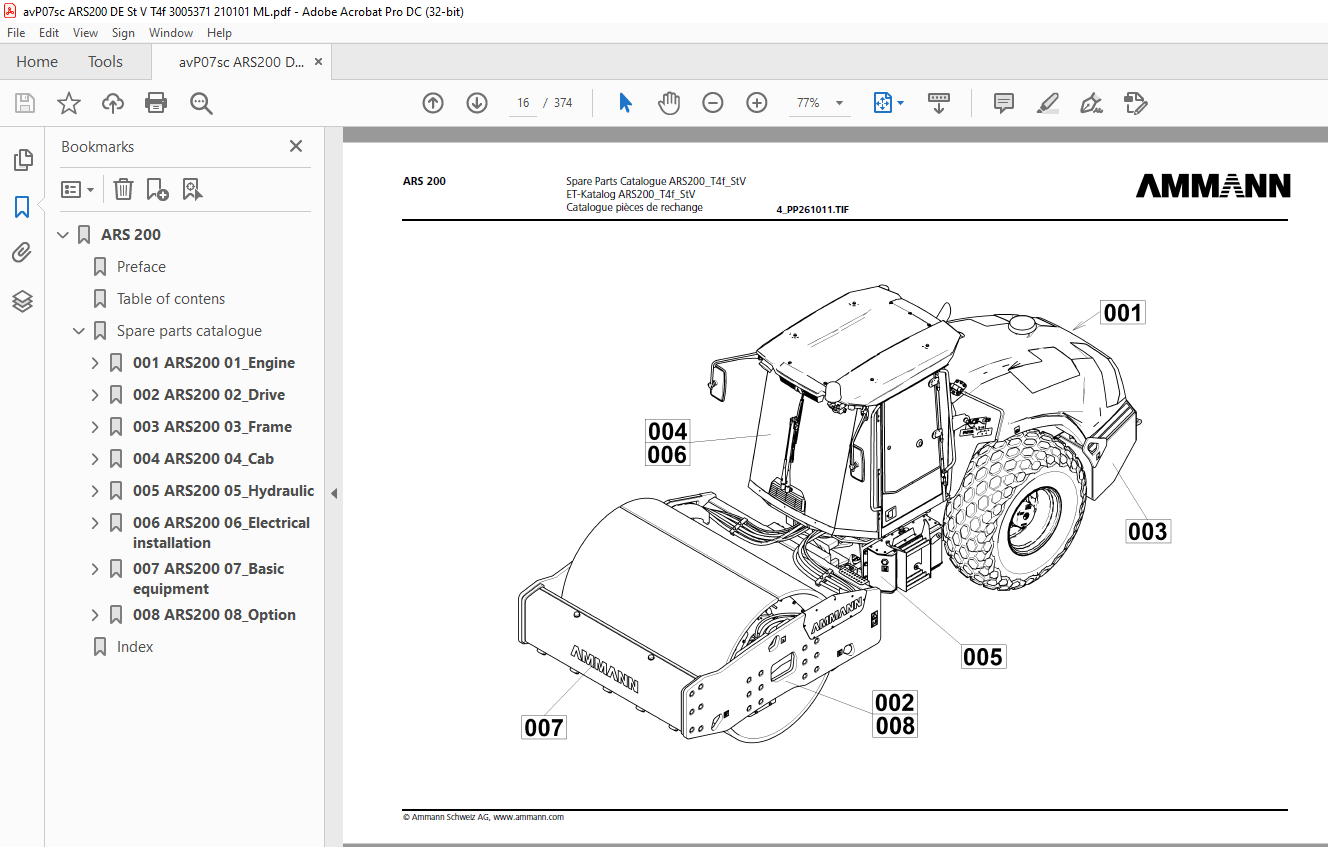
Task: Jump to the Preface bookmark
Action: click(x=141, y=267)
